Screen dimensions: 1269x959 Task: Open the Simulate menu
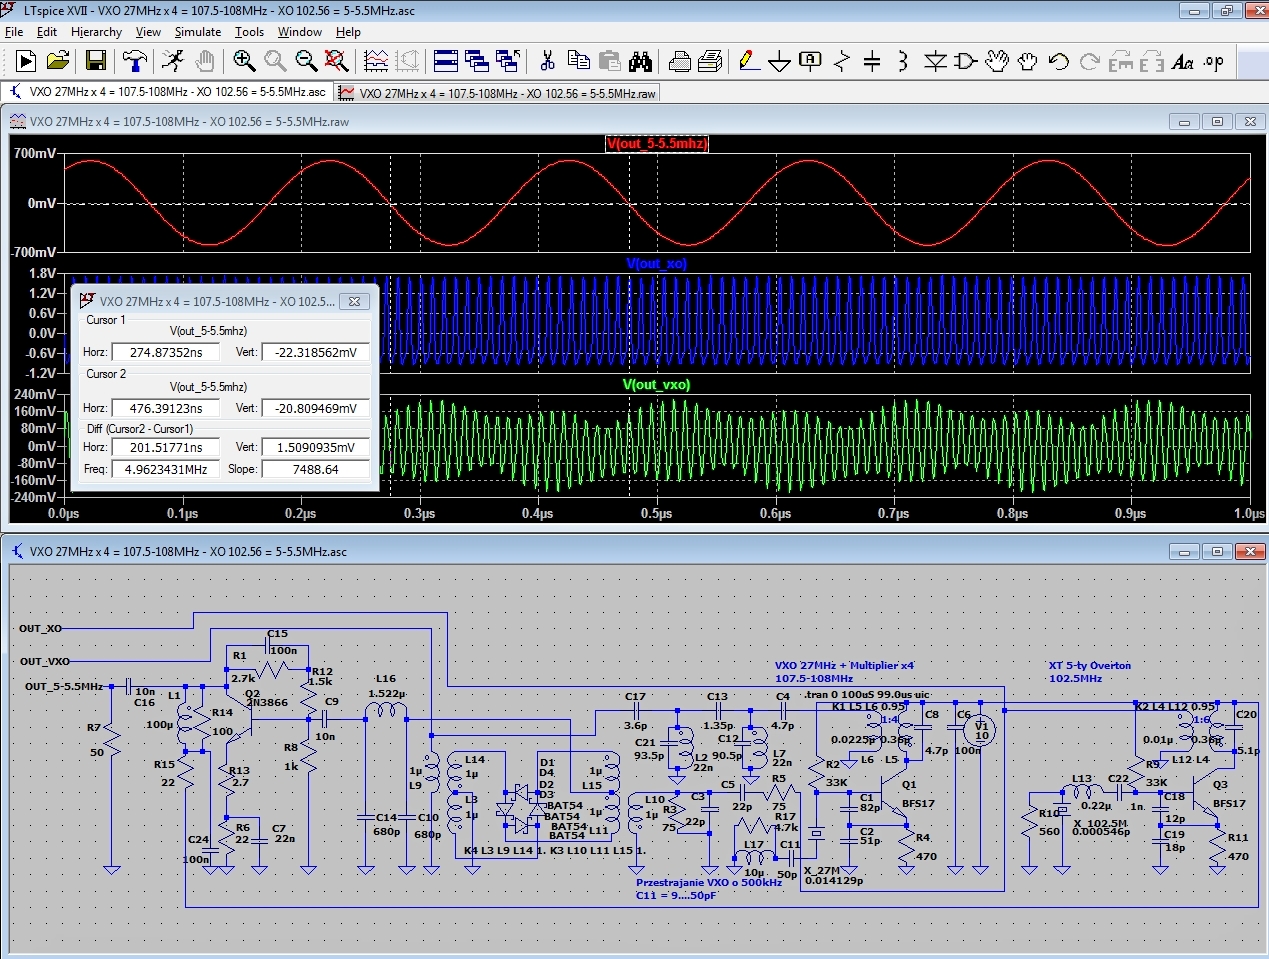(x=197, y=32)
